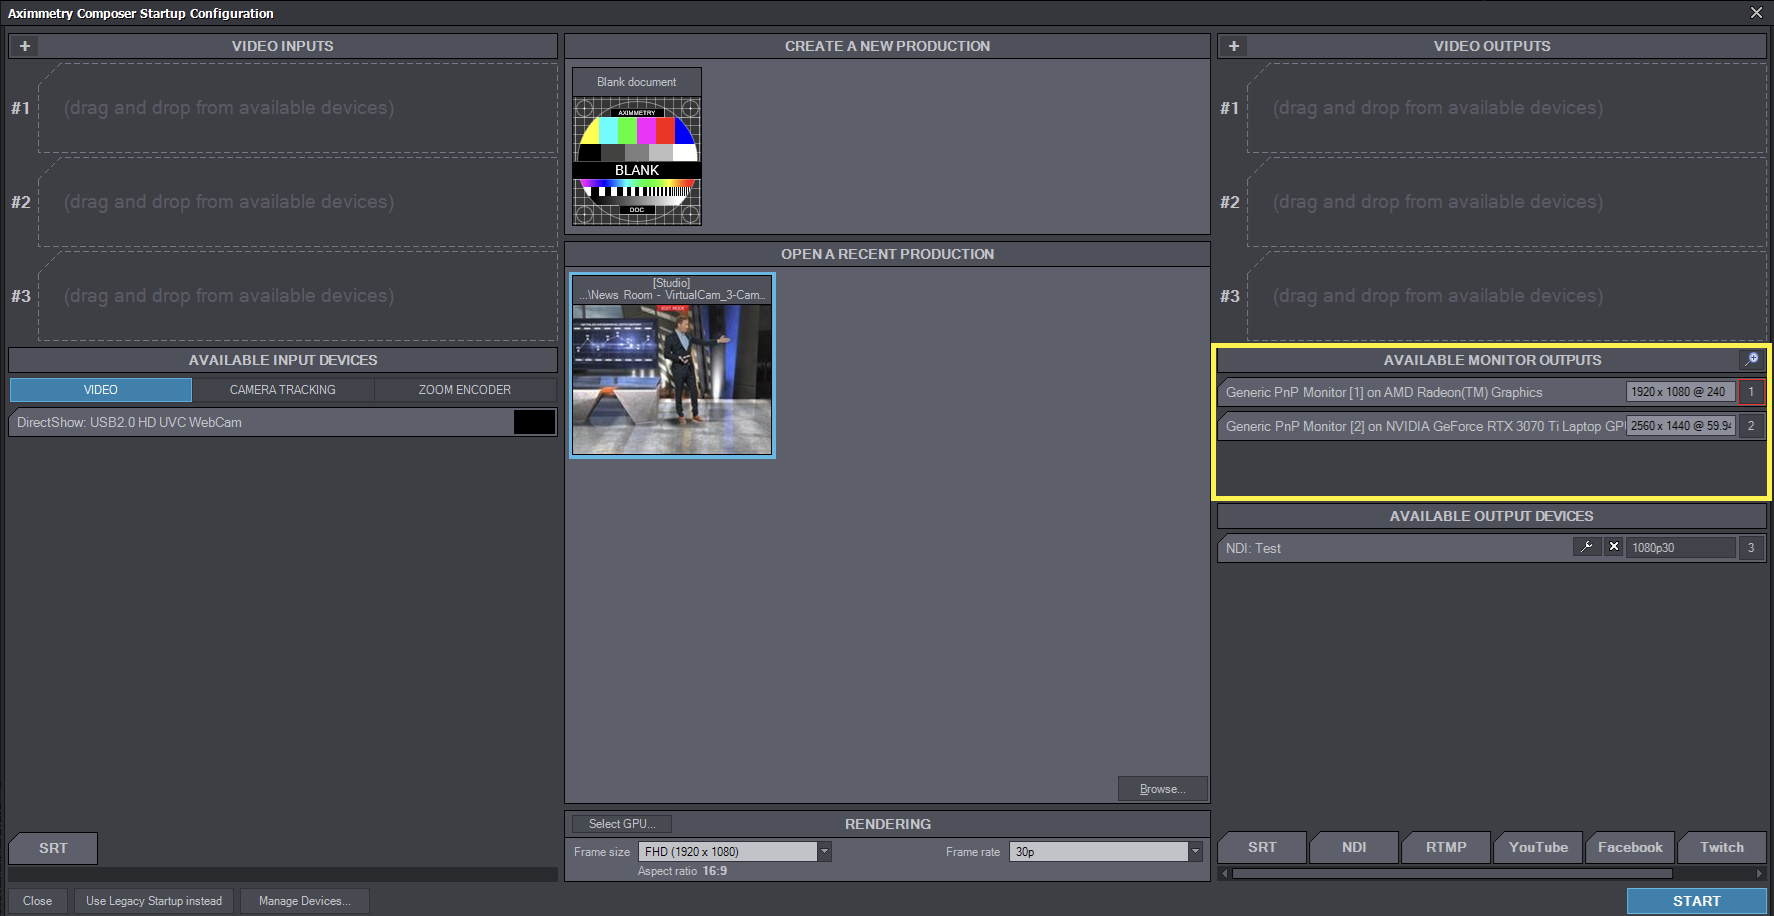Click video output slot #3 drop area

[x=1507, y=296]
